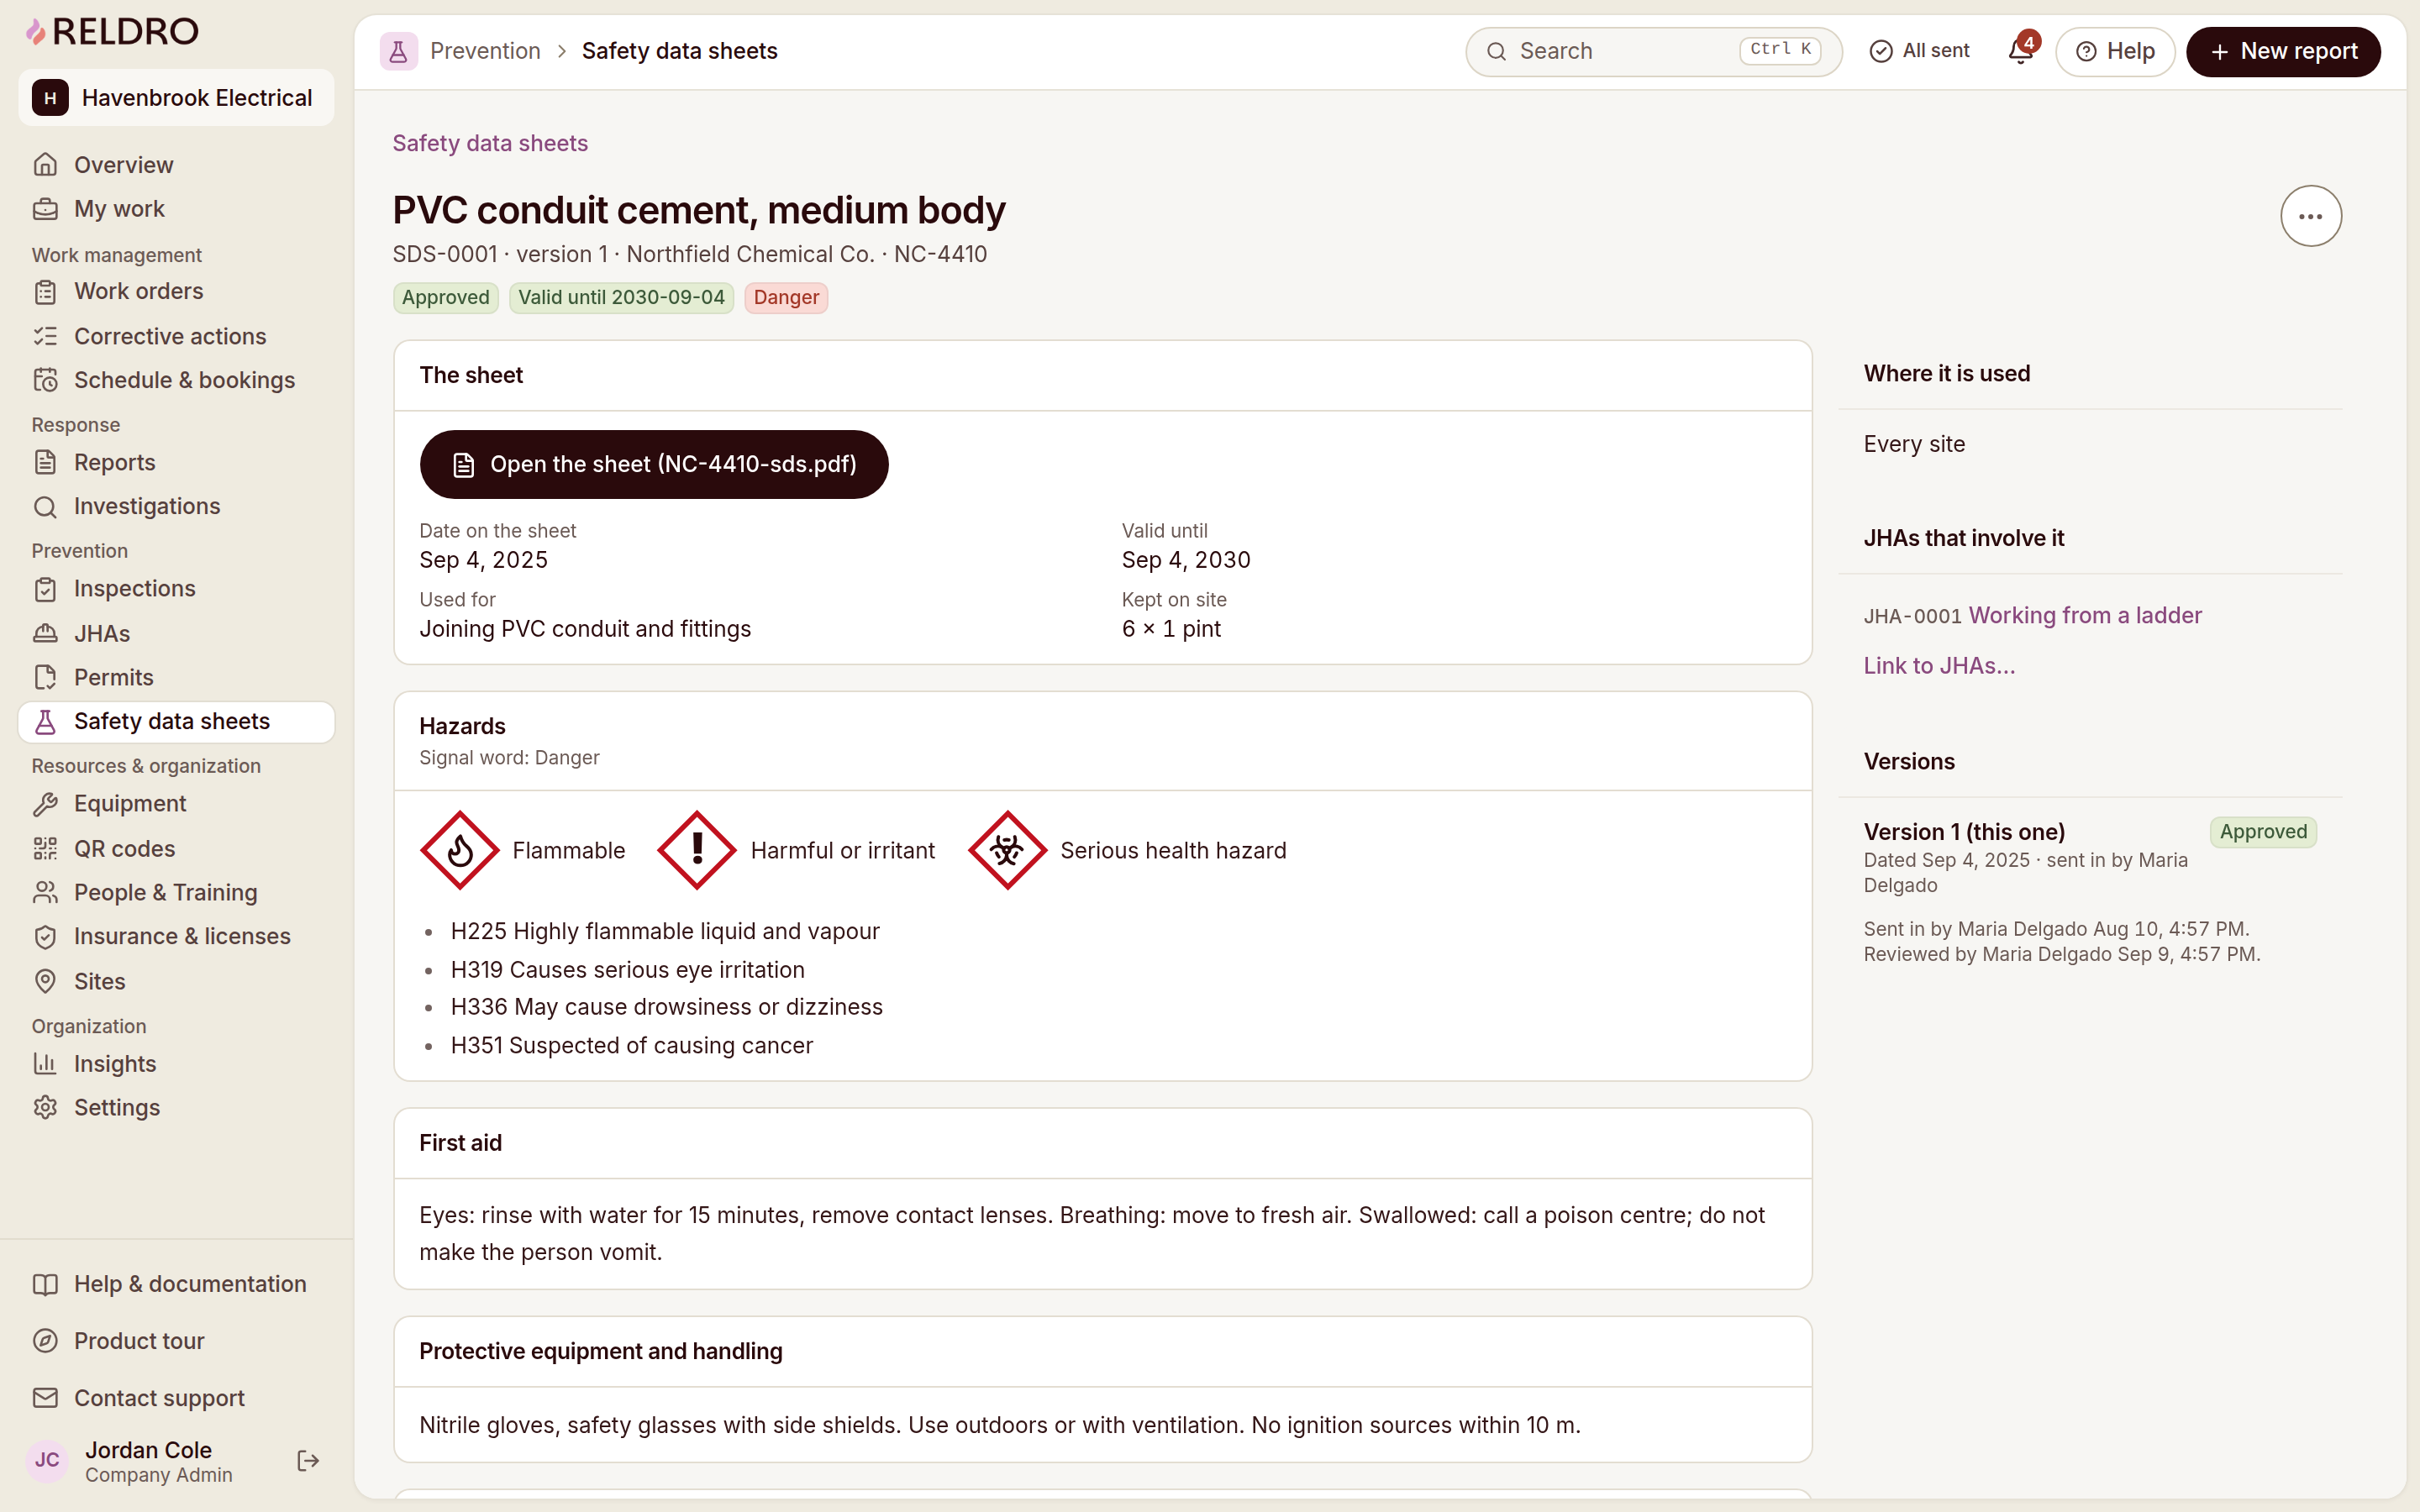The height and width of the screenshot is (1512, 2420).
Task: Open Settings
Action: (176, 1108)
